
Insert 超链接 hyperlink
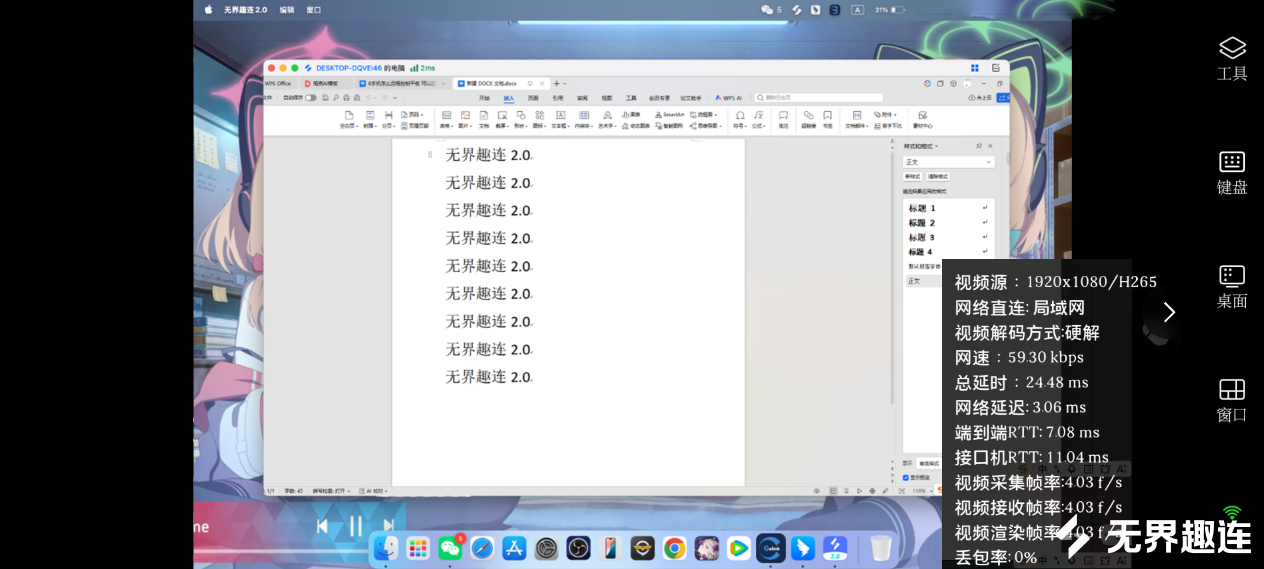pyautogui.click(x=808, y=120)
